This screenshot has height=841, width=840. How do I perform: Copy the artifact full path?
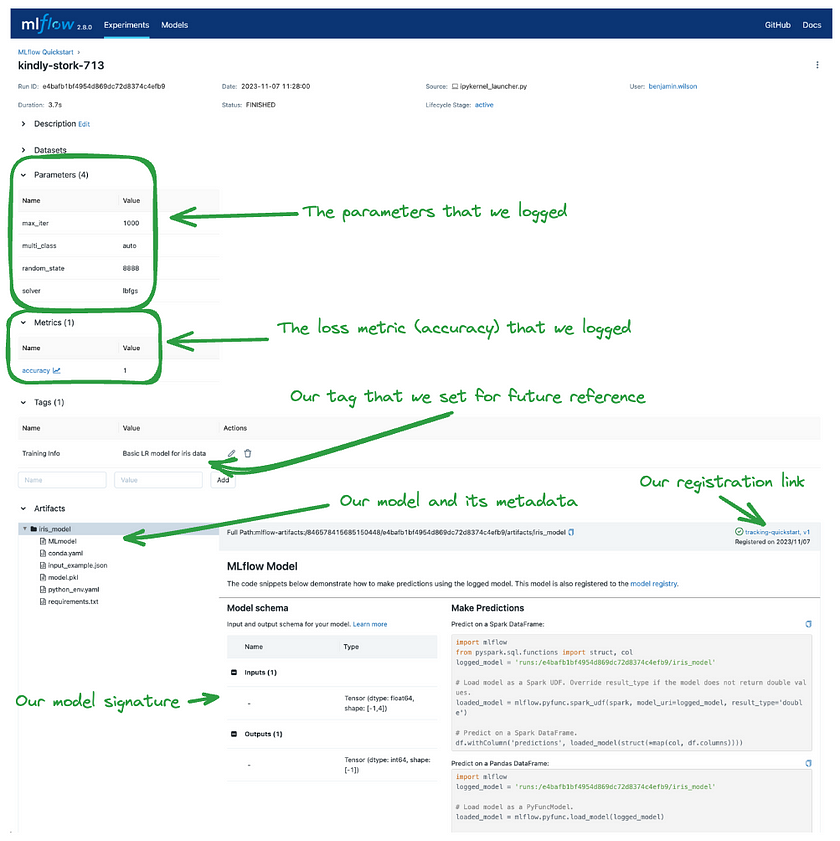(571, 532)
